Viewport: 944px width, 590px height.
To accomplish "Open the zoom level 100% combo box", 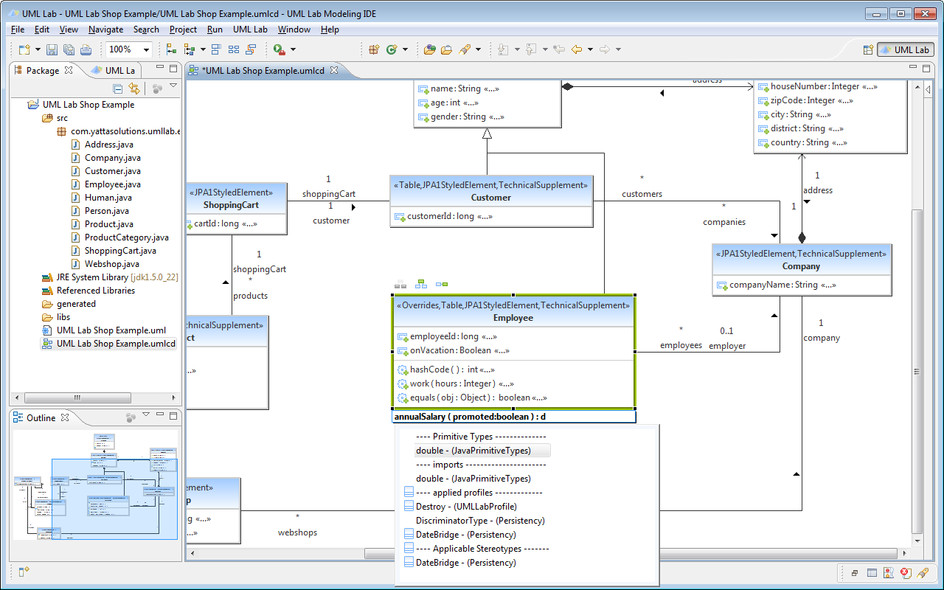I will pos(128,49).
